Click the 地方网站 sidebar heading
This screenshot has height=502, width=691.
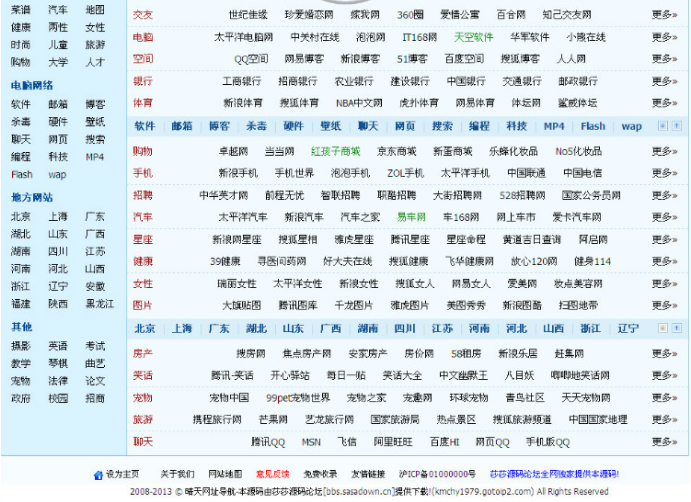pyautogui.click(x=32, y=197)
